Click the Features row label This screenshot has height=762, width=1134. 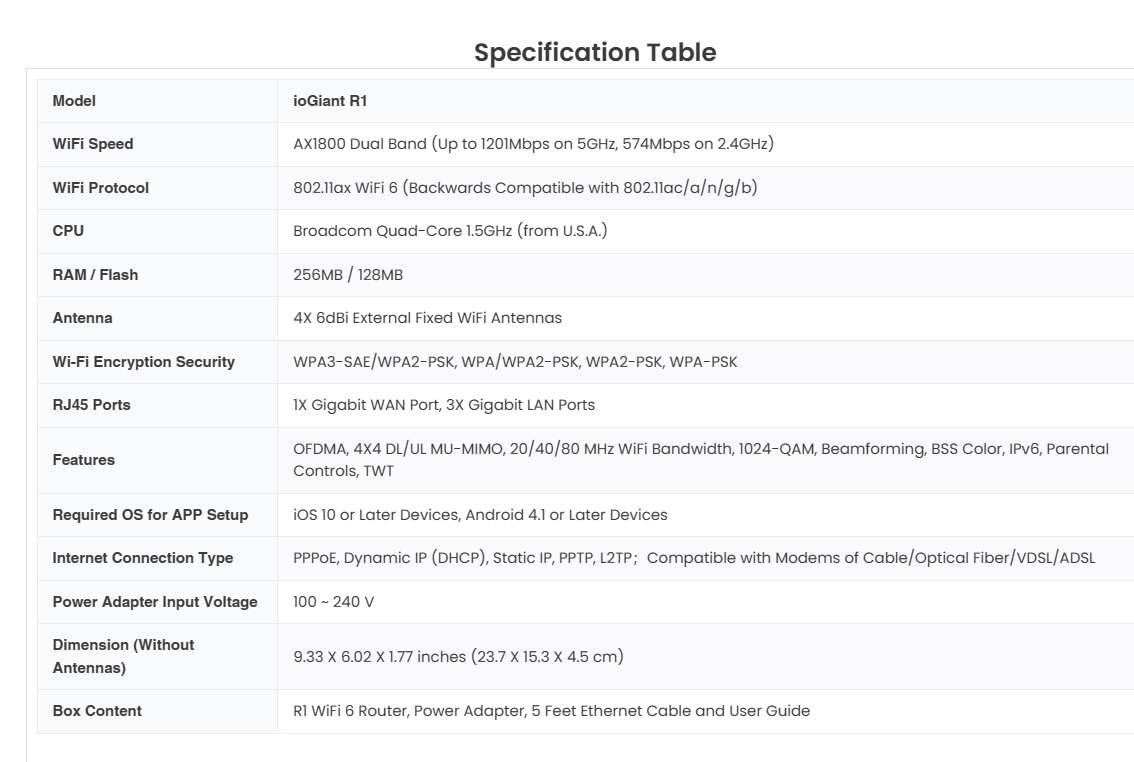[83, 460]
